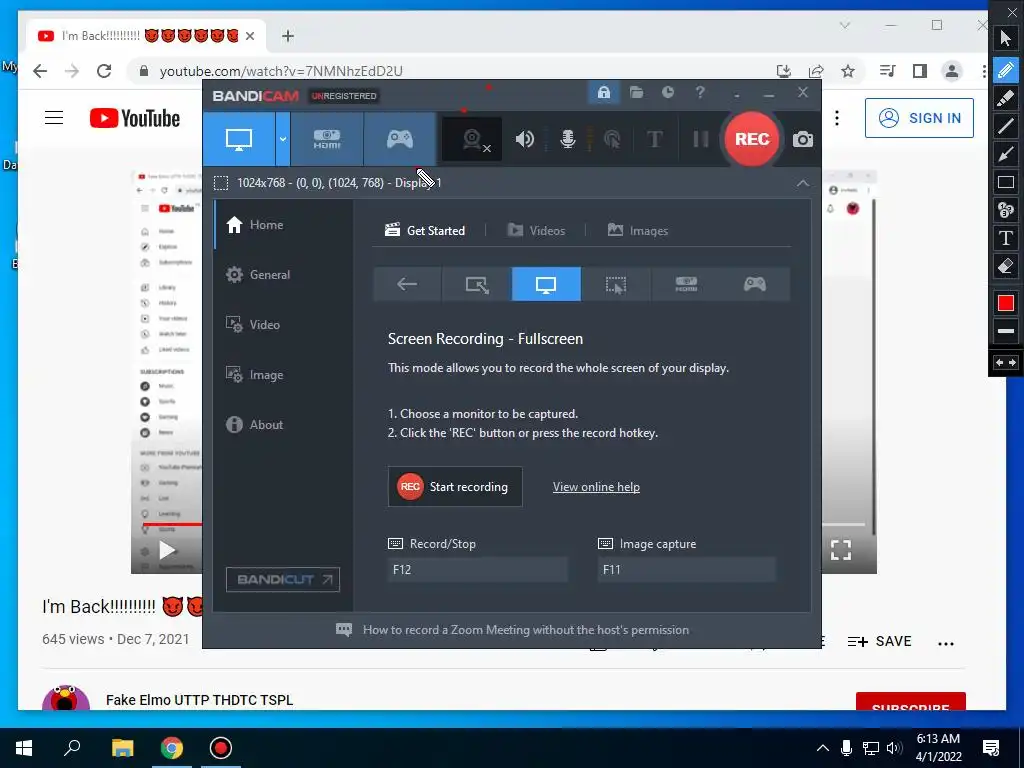Click the Start recording button
The height and width of the screenshot is (768, 1024).
click(455, 487)
